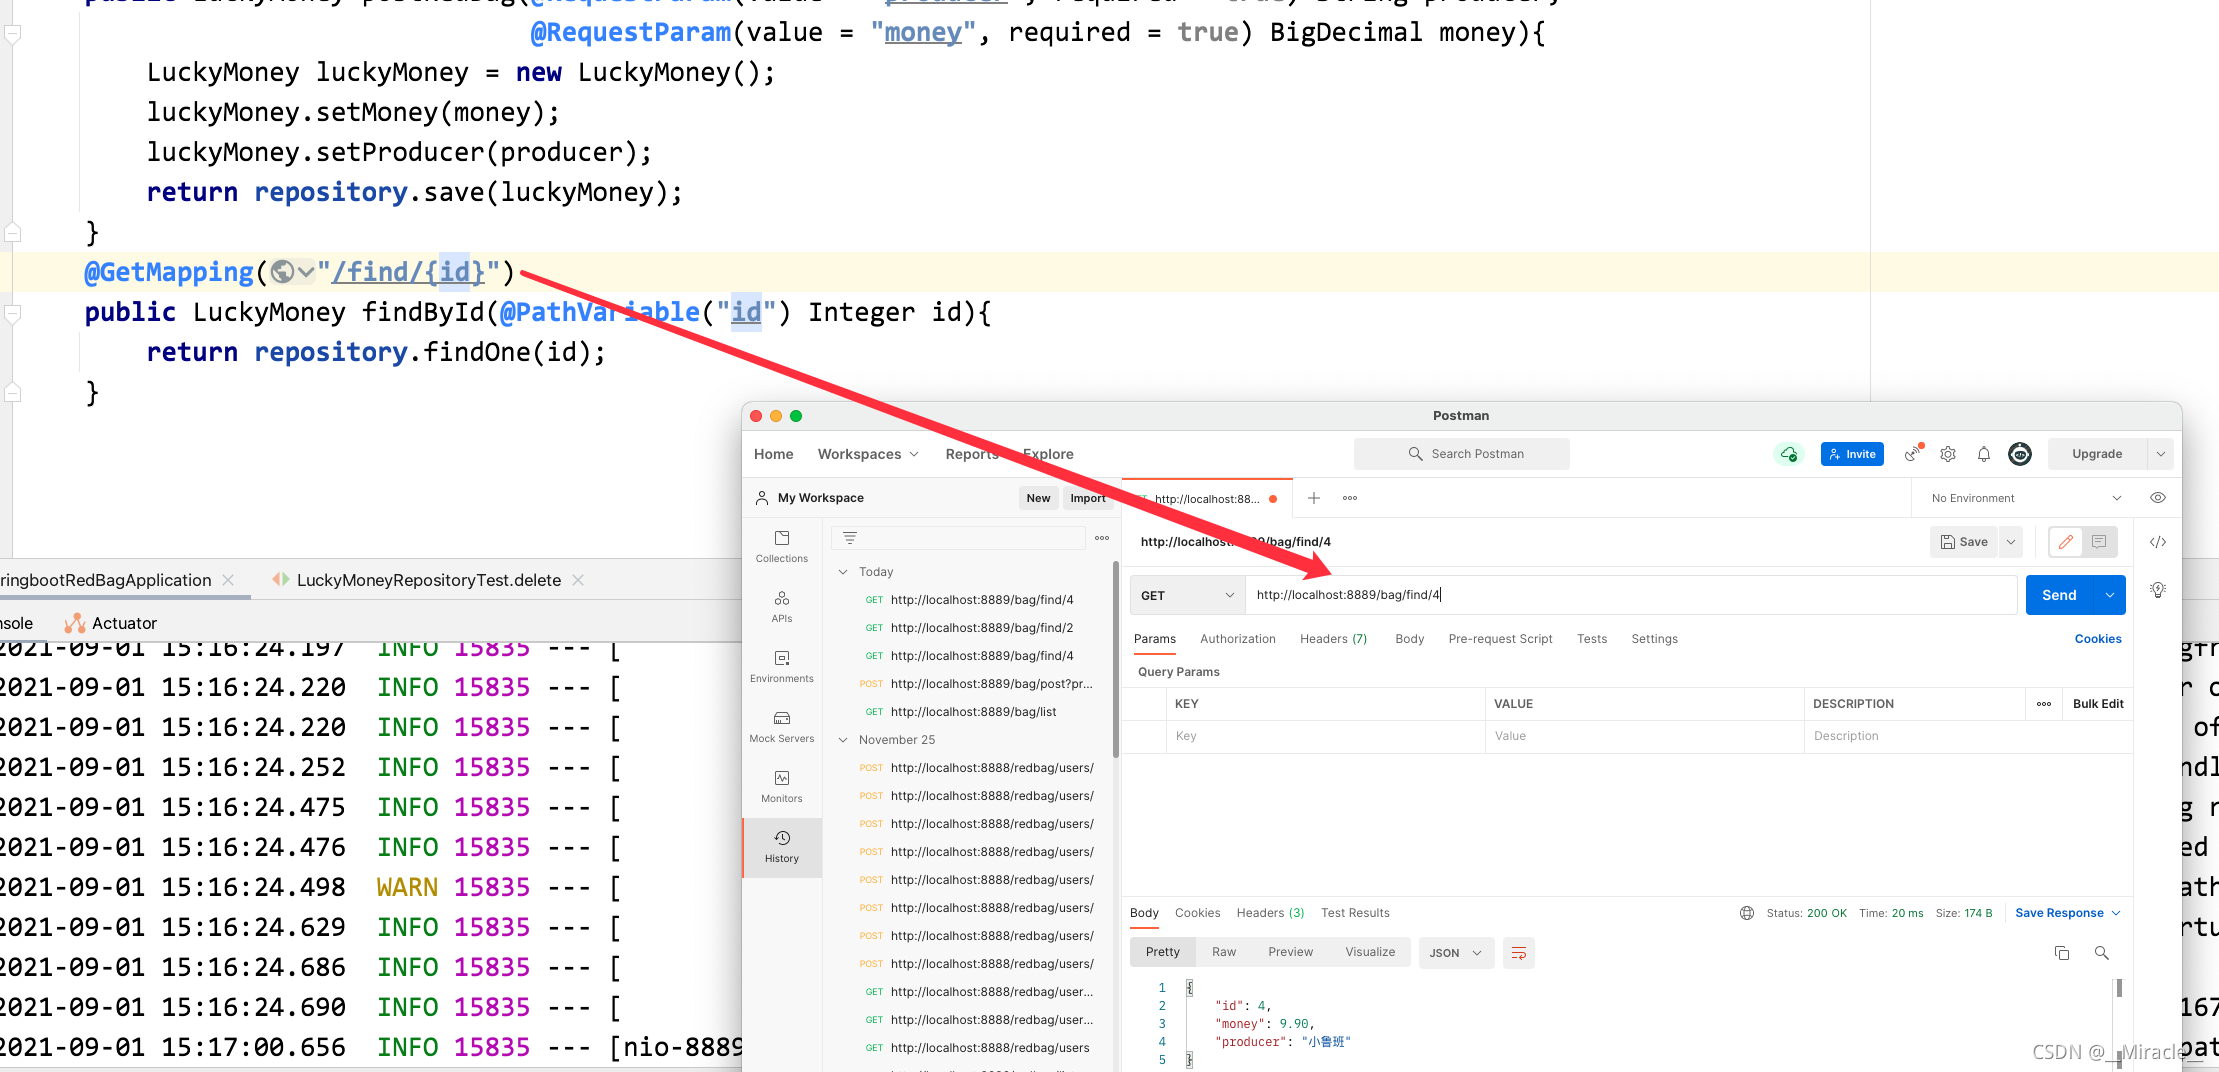The width and height of the screenshot is (2219, 1072).
Task: Click the Invite button
Action: (1852, 454)
